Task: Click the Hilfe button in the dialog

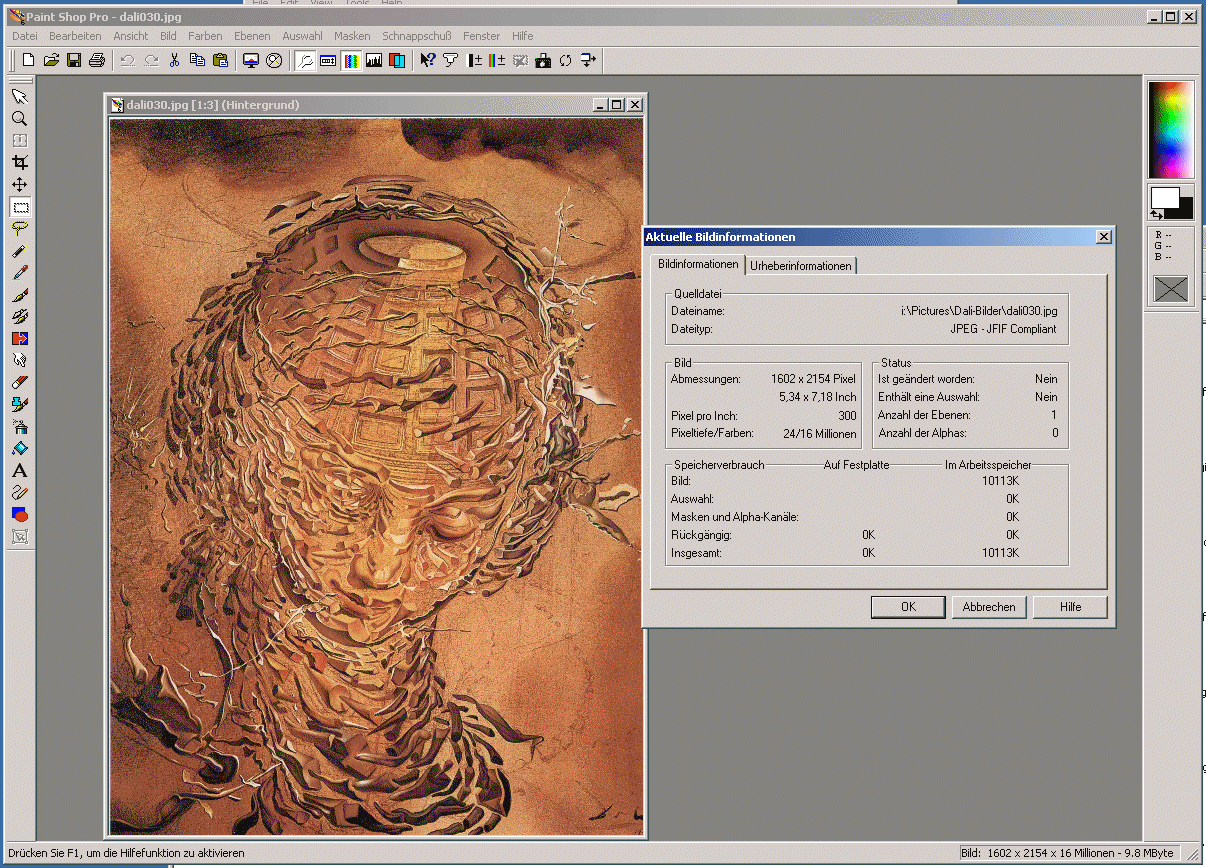Action: pos(1071,607)
